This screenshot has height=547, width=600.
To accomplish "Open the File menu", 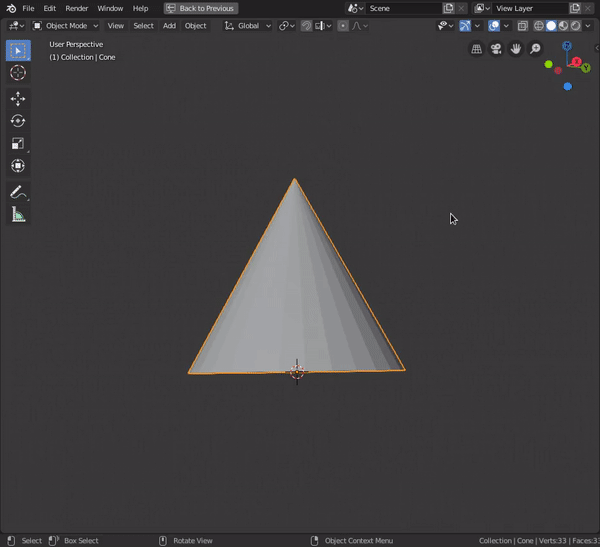I will click(28, 8).
